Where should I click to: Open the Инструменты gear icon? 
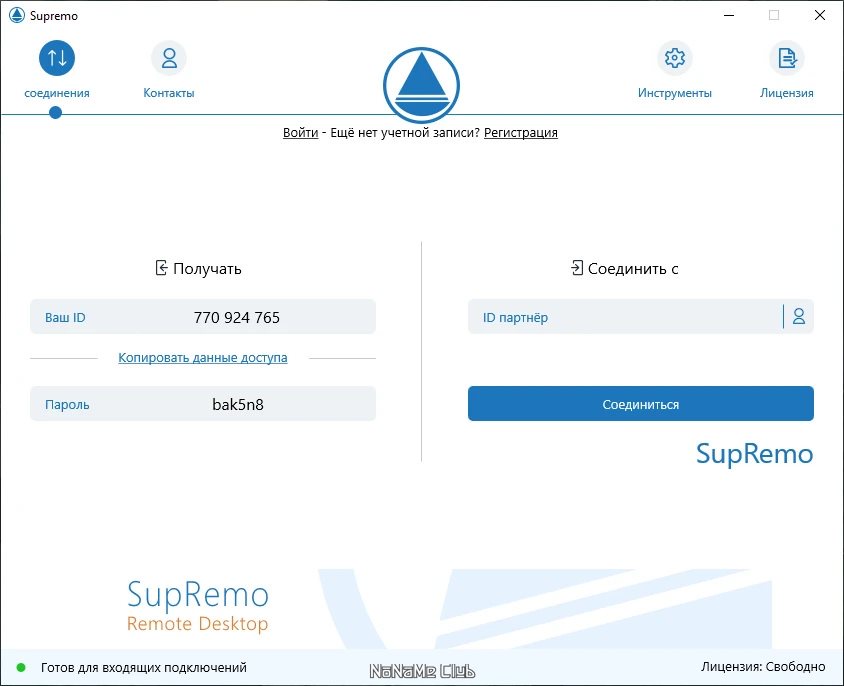tap(674, 58)
